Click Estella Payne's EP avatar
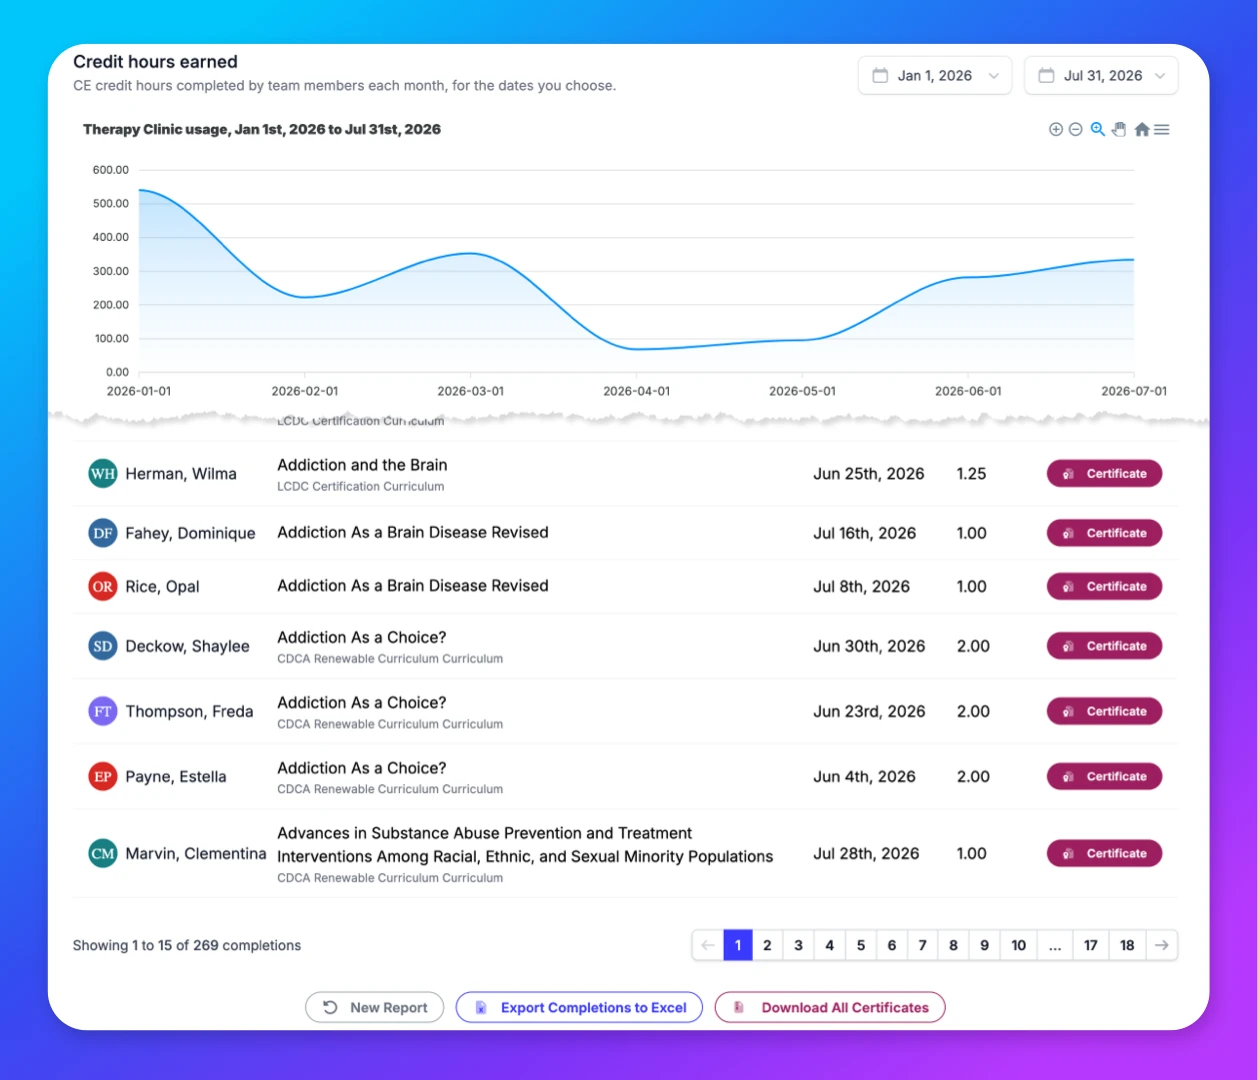This screenshot has width=1258, height=1080. click(x=103, y=776)
